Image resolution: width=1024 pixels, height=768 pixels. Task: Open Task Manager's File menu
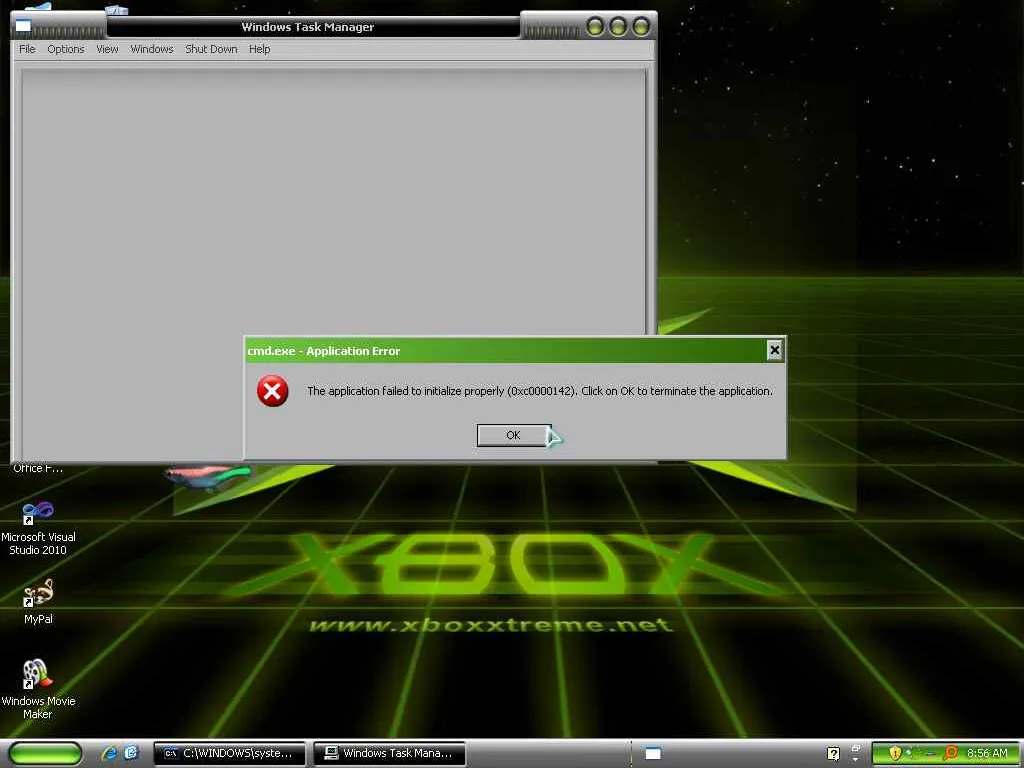click(x=27, y=49)
